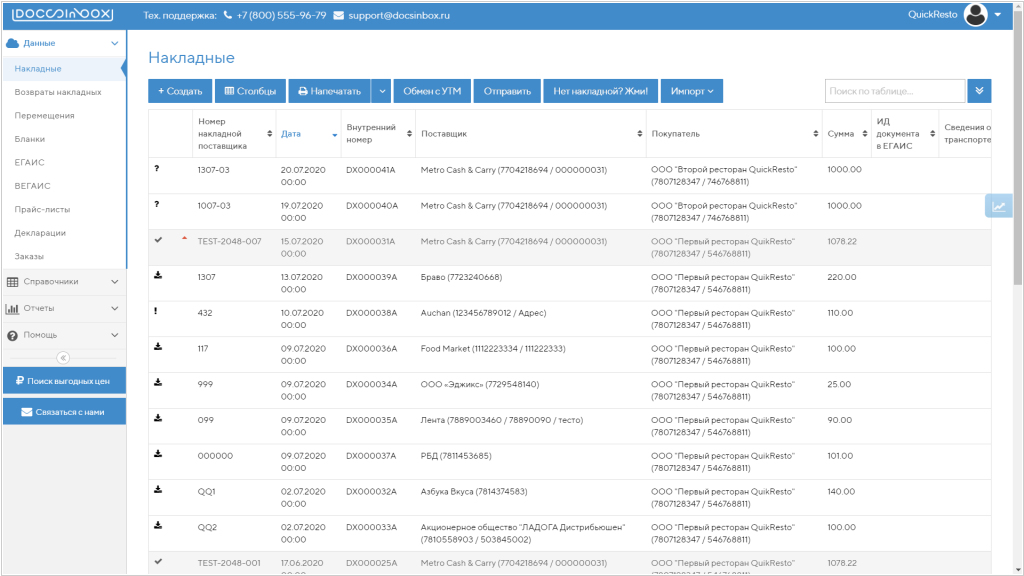Click the Создать button
The height and width of the screenshot is (576, 1024).
pos(180,91)
